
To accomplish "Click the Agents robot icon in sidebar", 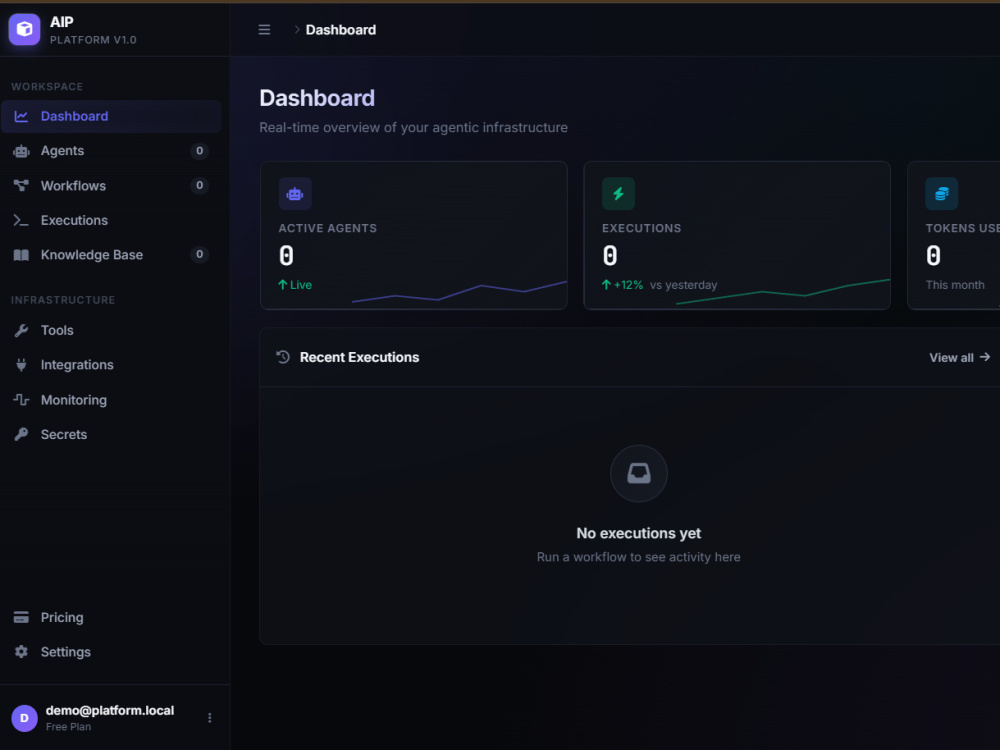I will pos(21,151).
